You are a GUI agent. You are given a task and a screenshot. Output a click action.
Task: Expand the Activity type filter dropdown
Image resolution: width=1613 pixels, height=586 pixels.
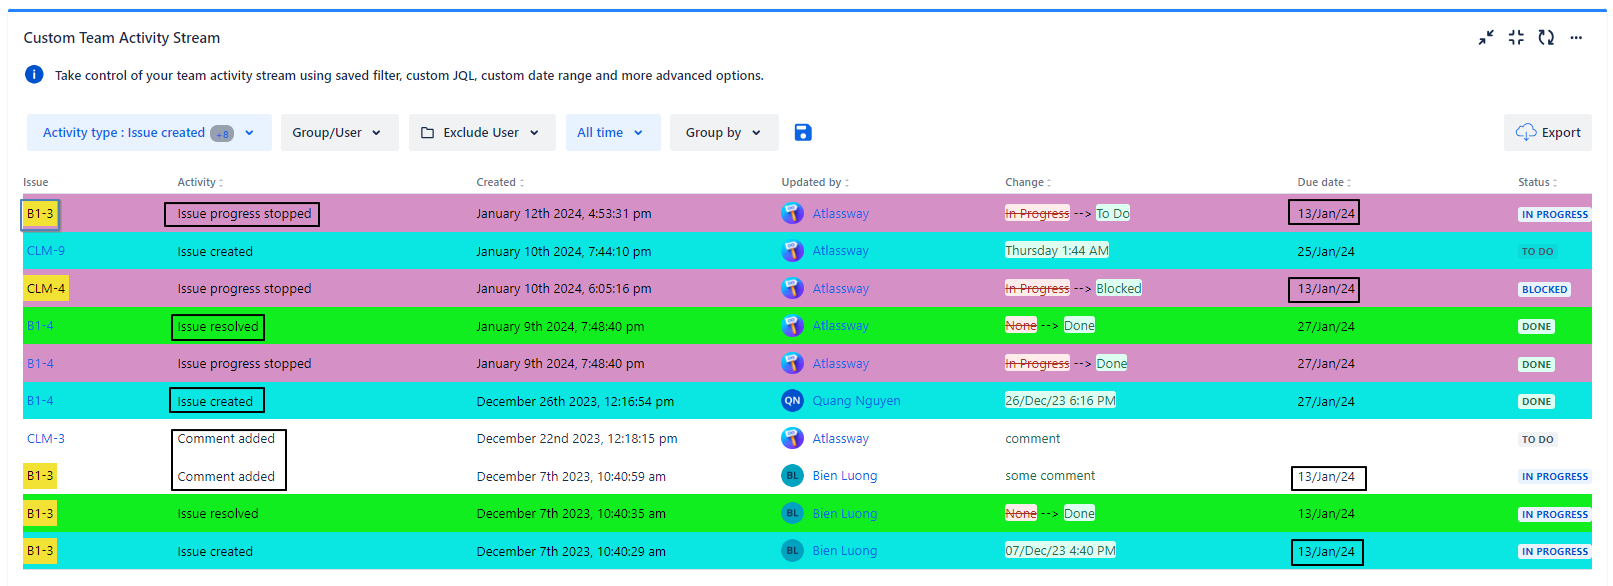149,133
